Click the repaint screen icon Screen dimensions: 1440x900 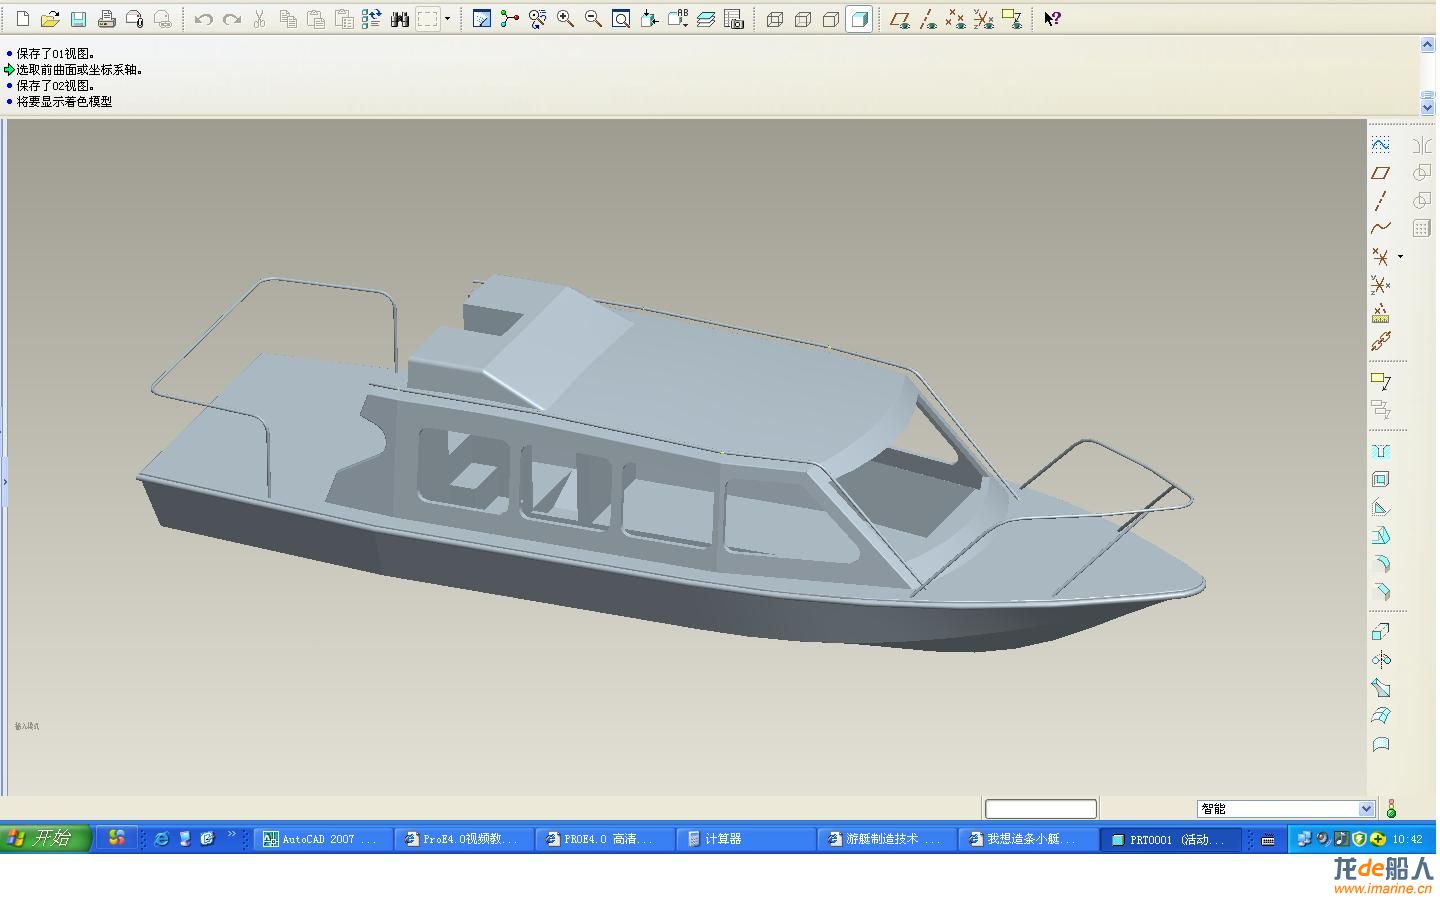click(x=481, y=18)
